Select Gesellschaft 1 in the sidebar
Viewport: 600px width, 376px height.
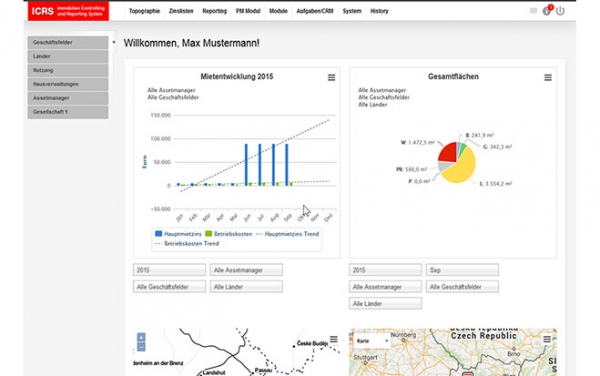(x=68, y=112)
